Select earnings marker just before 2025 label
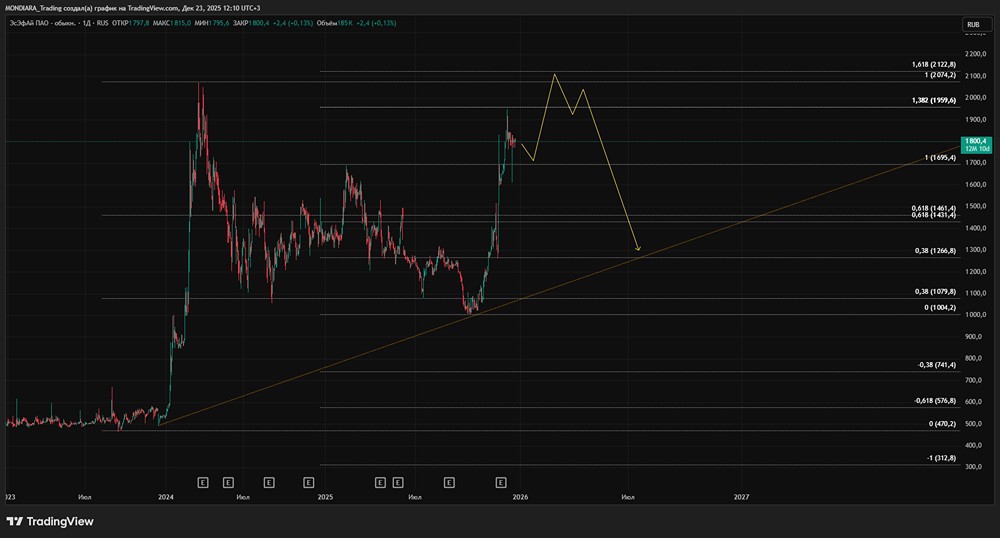This screenshot has width=1000, height=538. coord(309,482)
